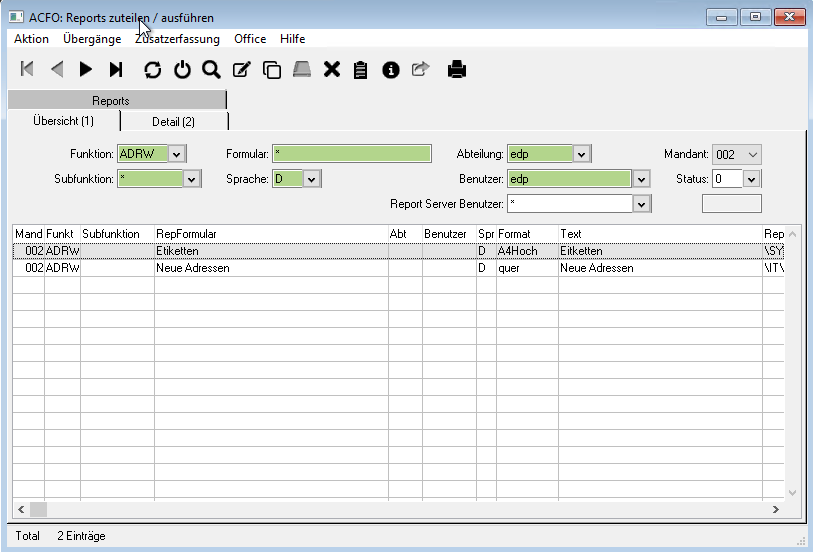Viewport: 813px width, 552px height.
Task: Open the Mandant dropdown showing 002
Action: [752, 154]
